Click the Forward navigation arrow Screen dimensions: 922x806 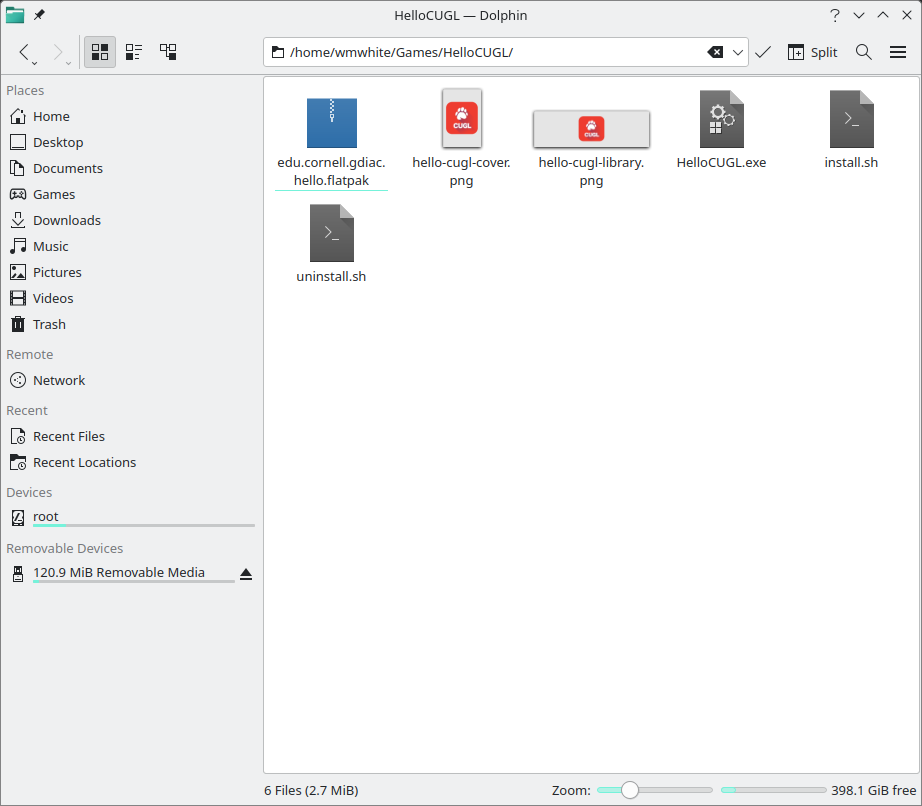pyautogui.click(x=57, y=52)
